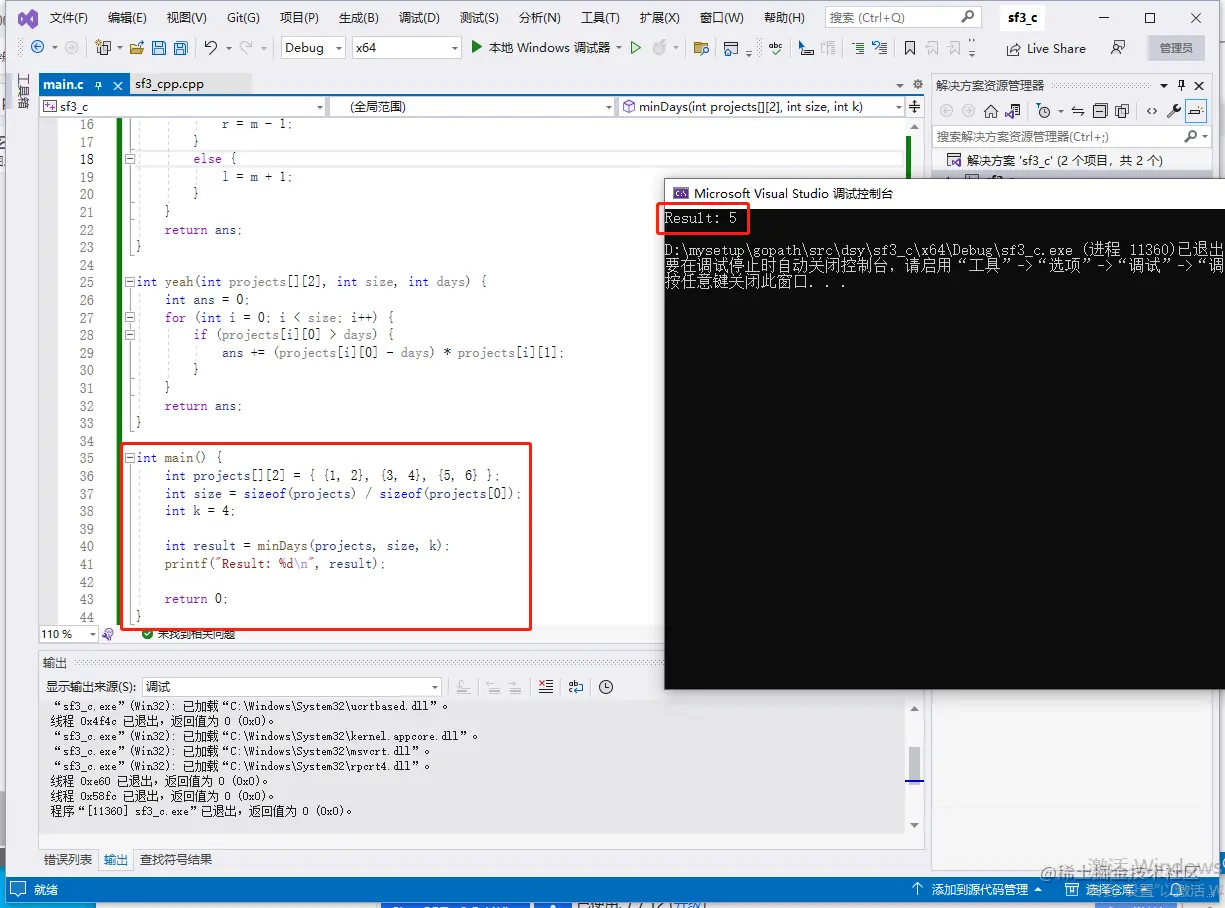Screen dimensions: 1225x908
Task: Switch to the 查找符号结果 tab
Action: coord(176,859)
